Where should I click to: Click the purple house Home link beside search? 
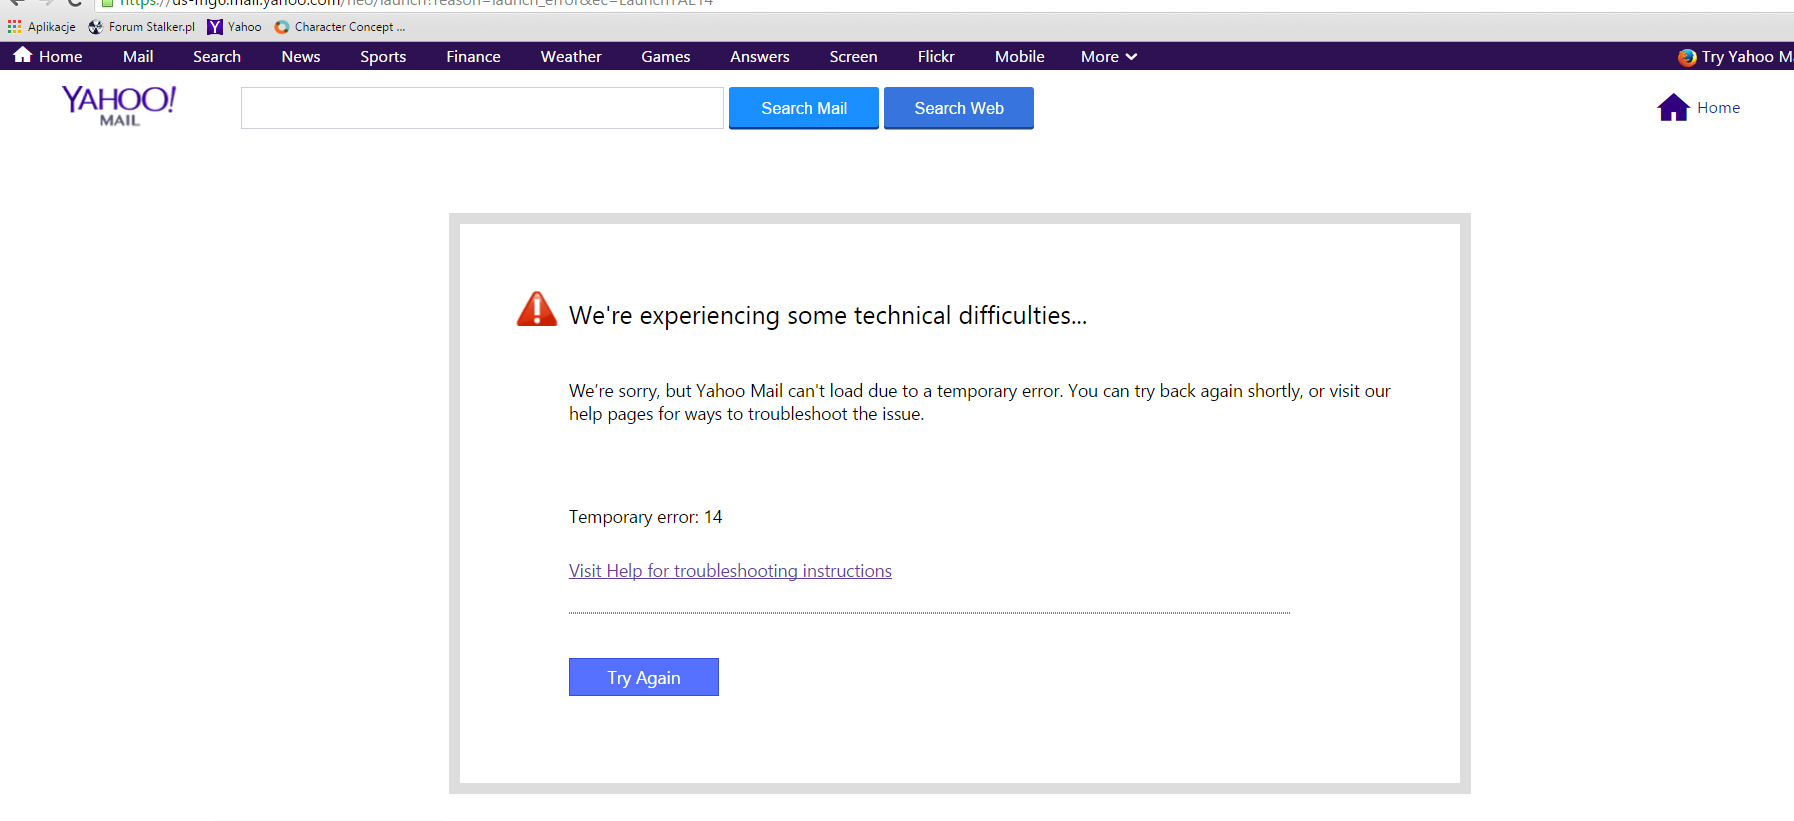[1698, 107]
